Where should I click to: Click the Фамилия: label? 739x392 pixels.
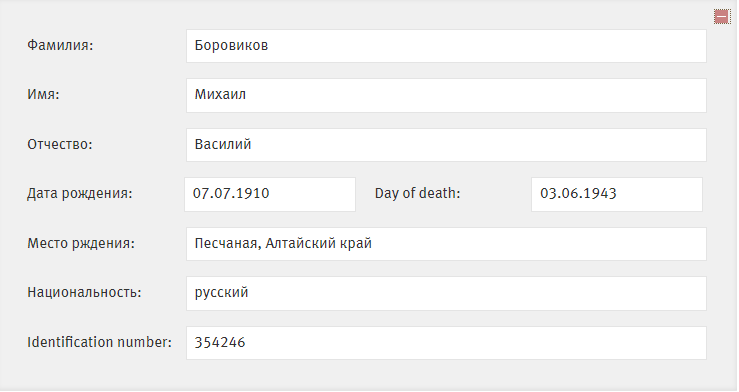60,45
